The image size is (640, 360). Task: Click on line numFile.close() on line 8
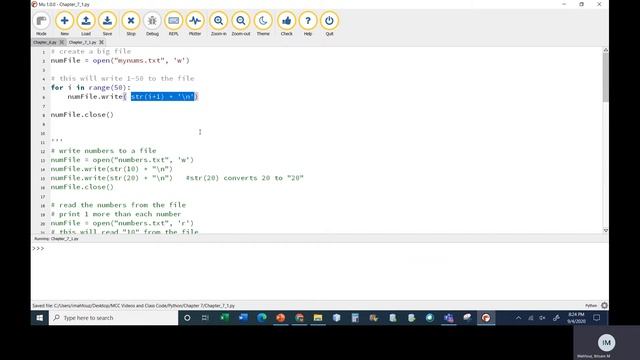point(82,115)
